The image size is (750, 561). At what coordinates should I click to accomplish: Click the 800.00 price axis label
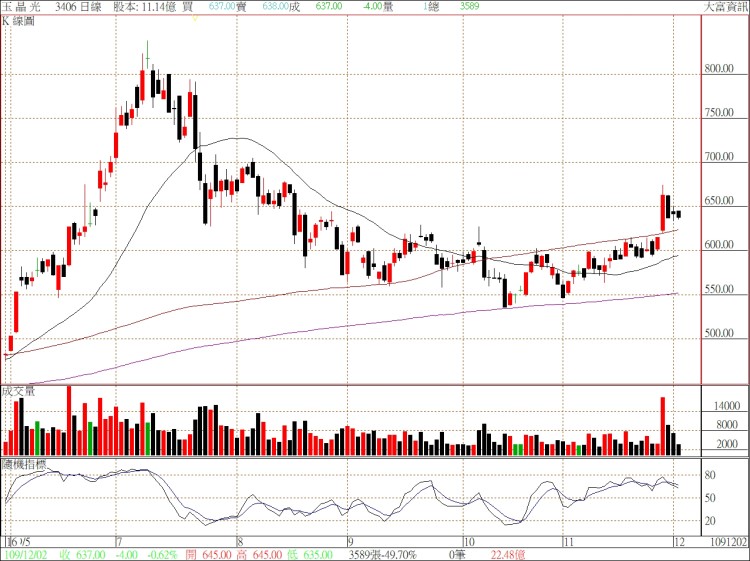717,69
